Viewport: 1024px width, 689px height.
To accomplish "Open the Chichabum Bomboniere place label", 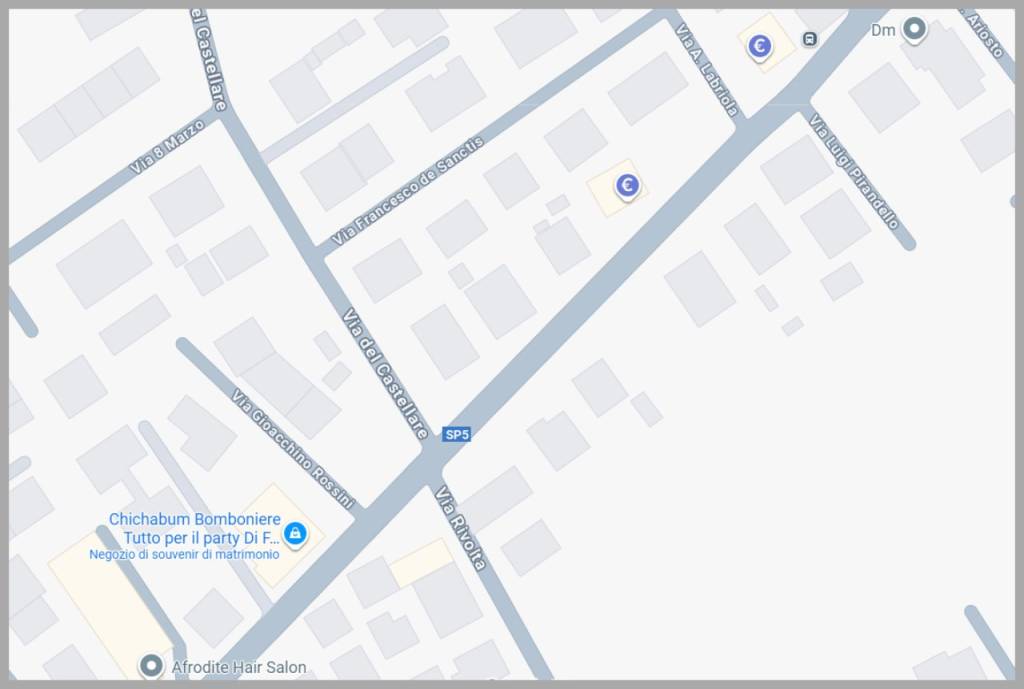I will point(195,528).
